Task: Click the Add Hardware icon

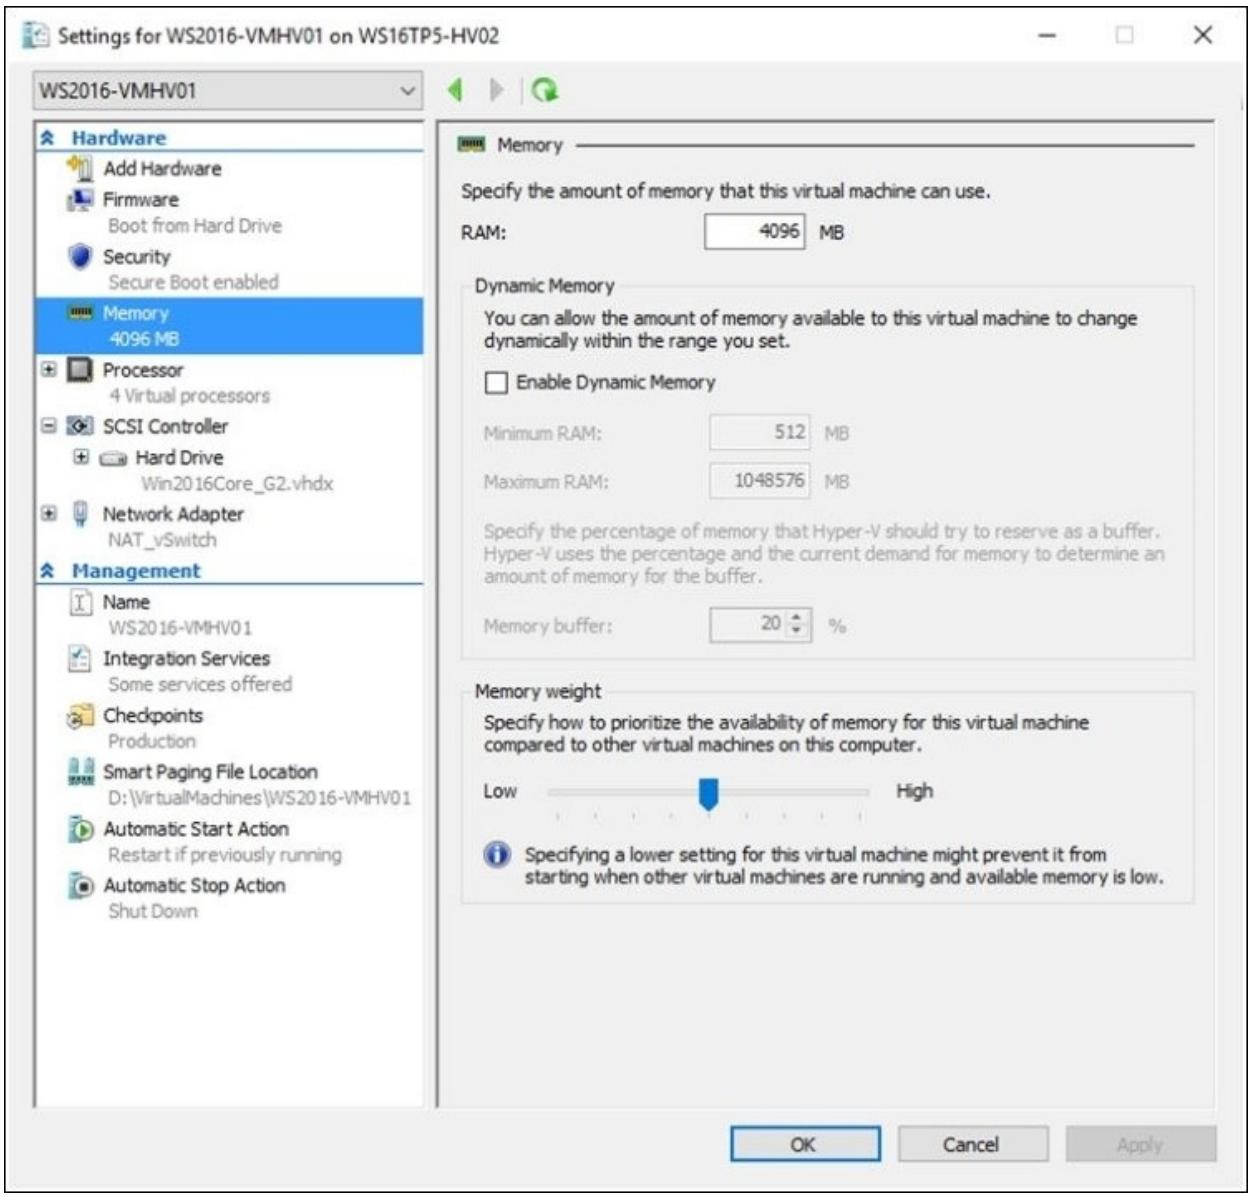Action: 80,168
